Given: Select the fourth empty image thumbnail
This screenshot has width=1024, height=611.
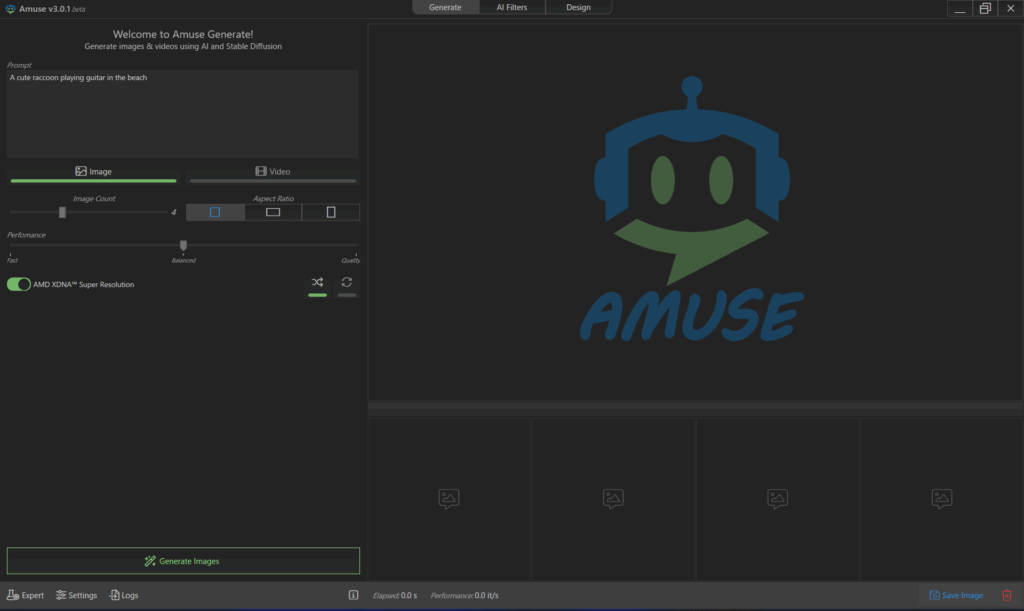Looking at the screenshot, I should [942, 499].
